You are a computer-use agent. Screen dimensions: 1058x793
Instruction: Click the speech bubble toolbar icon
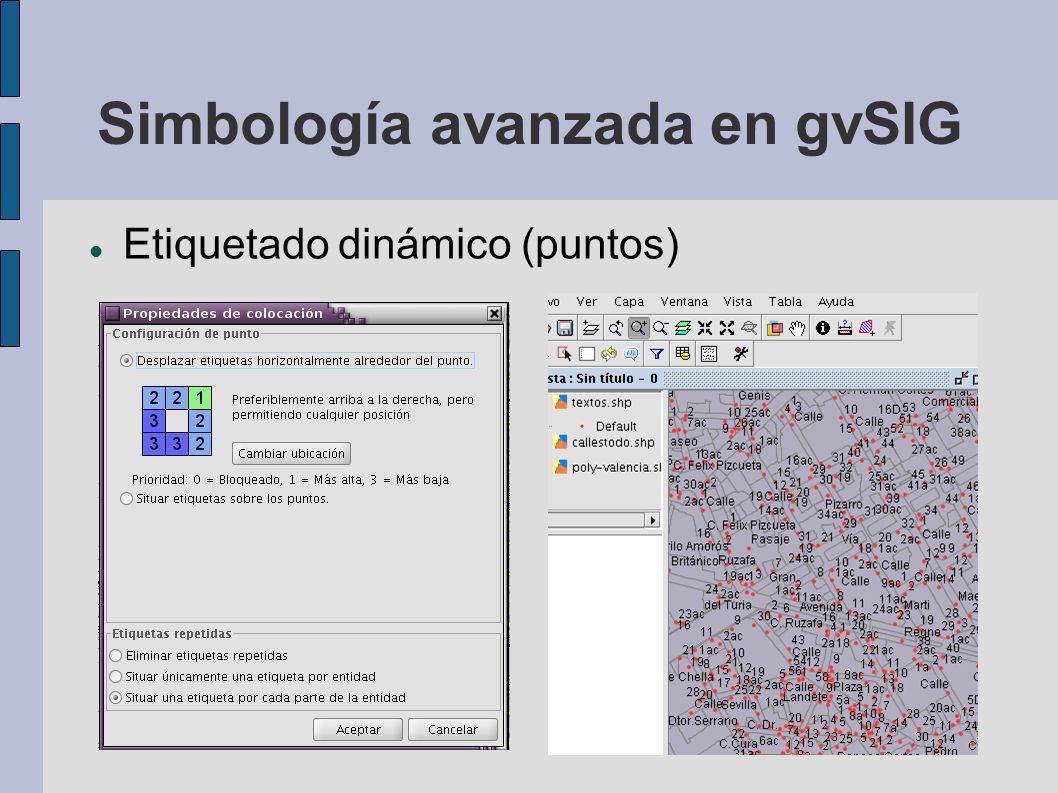point(631,354)
